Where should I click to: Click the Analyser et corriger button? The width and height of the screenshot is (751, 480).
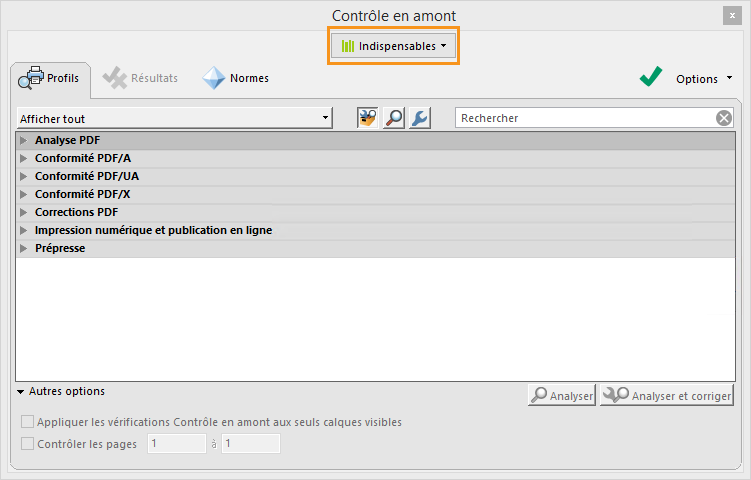[667, 395]
